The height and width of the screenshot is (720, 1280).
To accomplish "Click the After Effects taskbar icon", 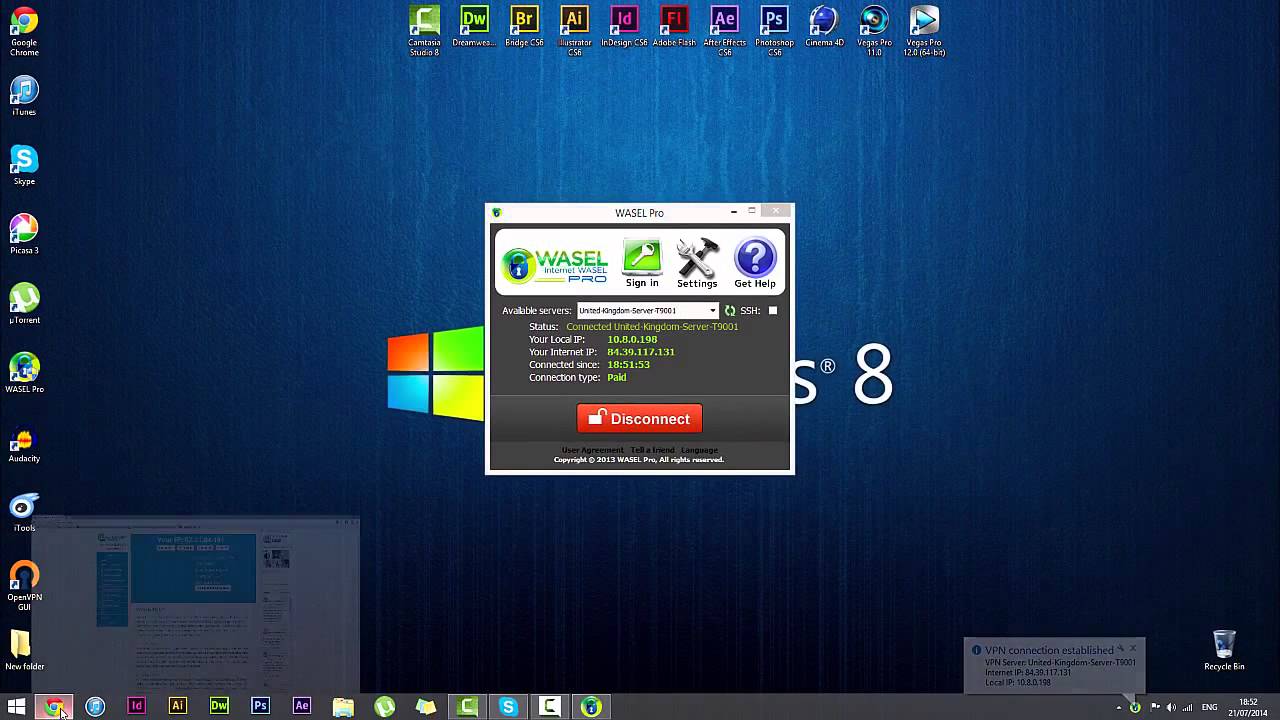I will point(301,707).
